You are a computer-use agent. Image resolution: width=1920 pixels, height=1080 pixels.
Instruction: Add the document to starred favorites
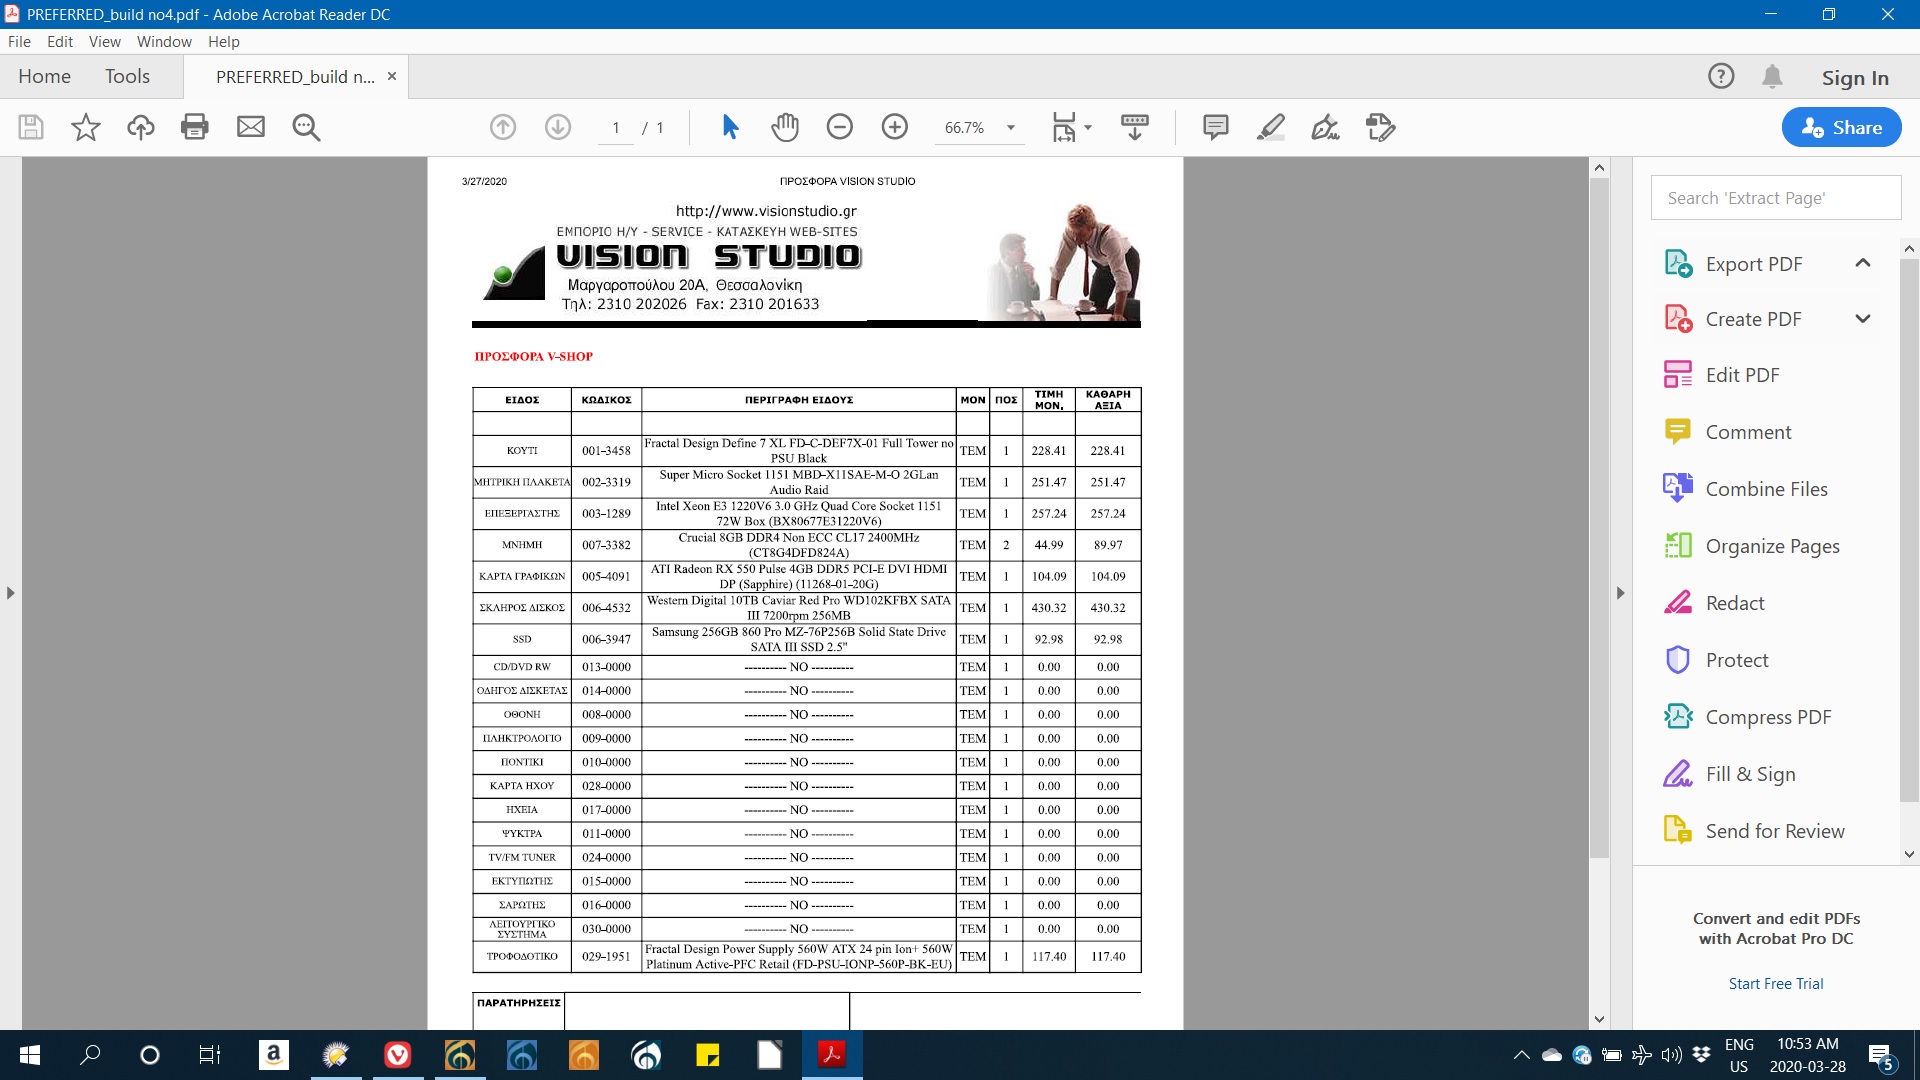click(x=86, y=127)
